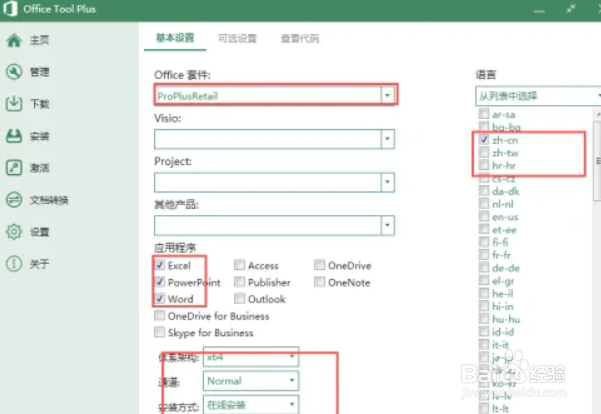Open the 管理 manage section
The image size is (601, 414).
pyautogui.click(x=28, y=72)
